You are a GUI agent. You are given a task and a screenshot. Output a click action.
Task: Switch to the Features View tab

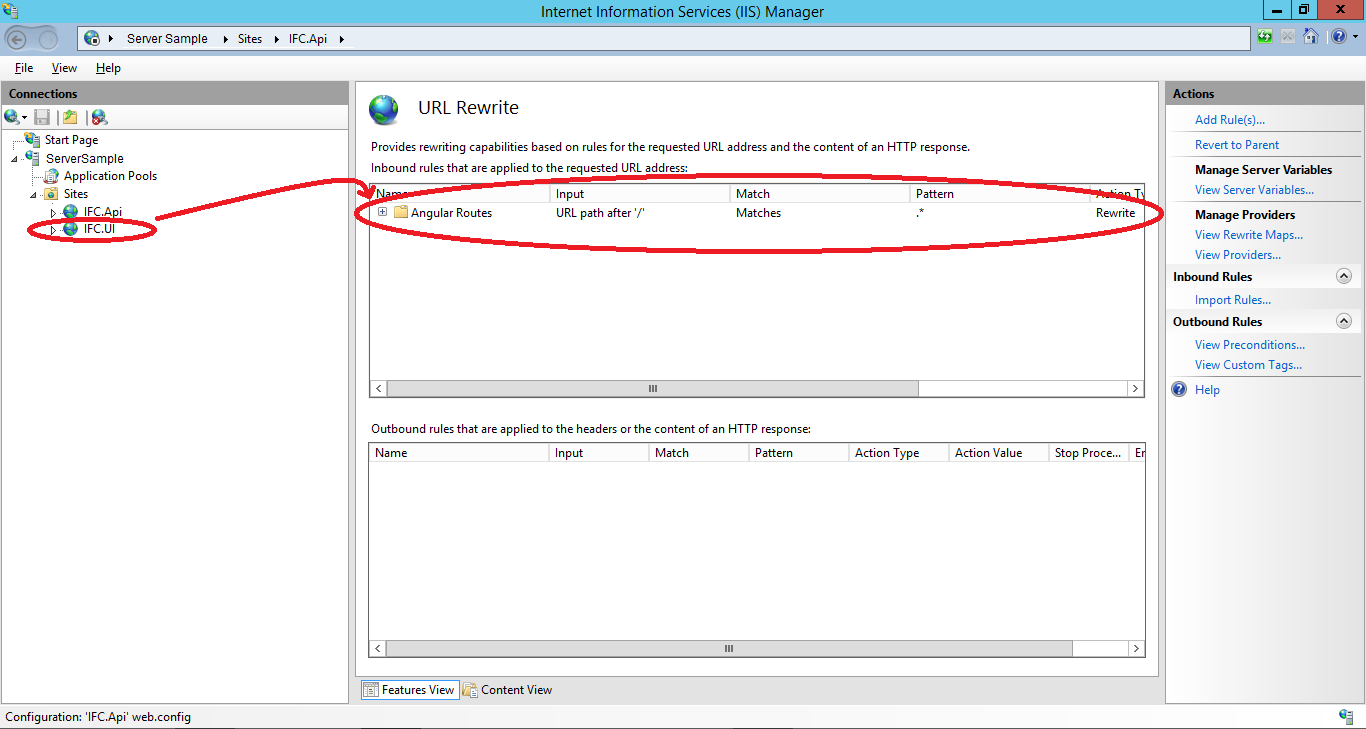[409, 690]
